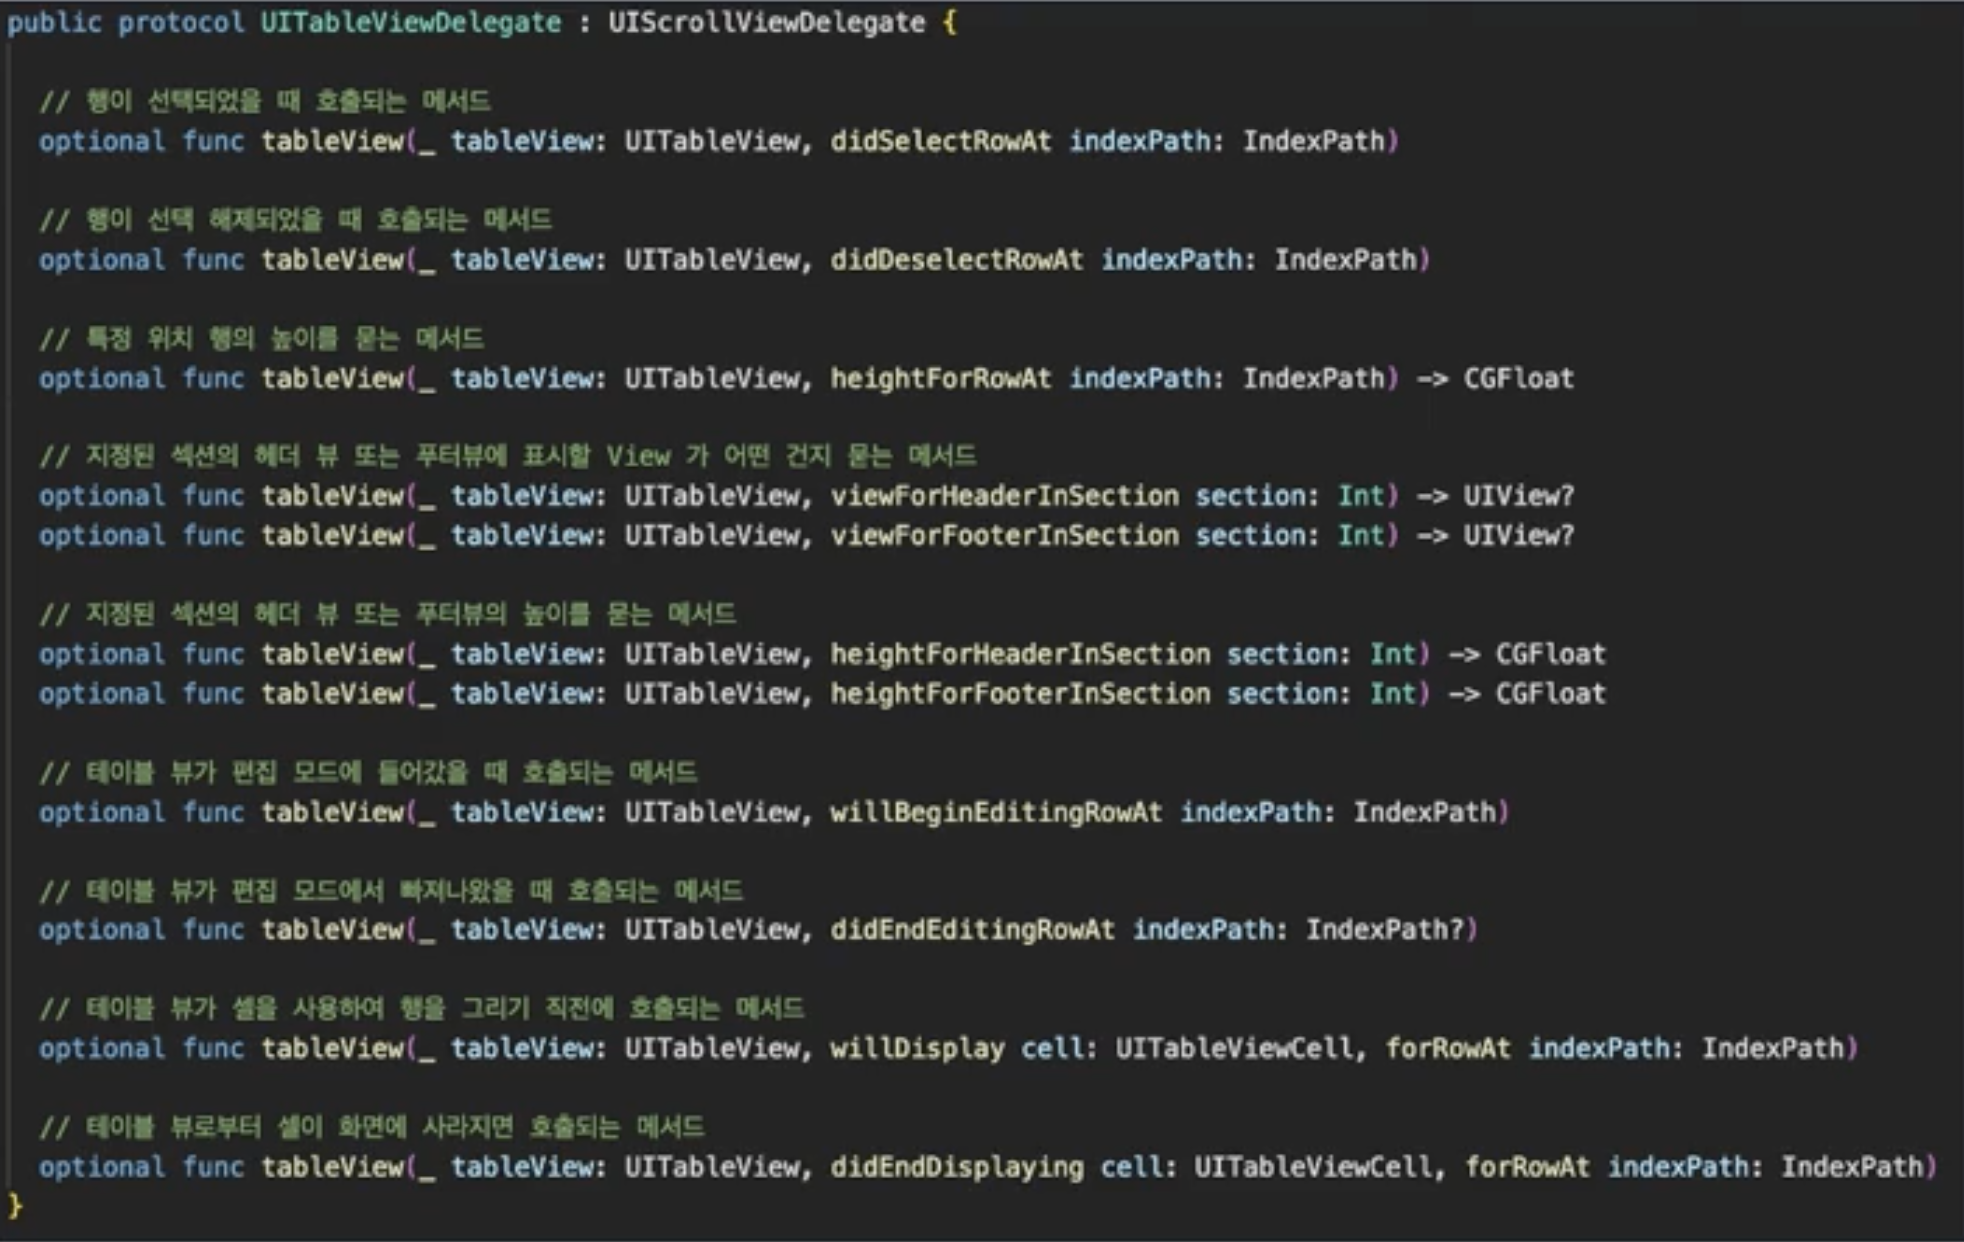Screen dimensions: 1964x1242
Task: Click UIScrollViewDelegate in the protocol declaration
Action: click(766, 23)
